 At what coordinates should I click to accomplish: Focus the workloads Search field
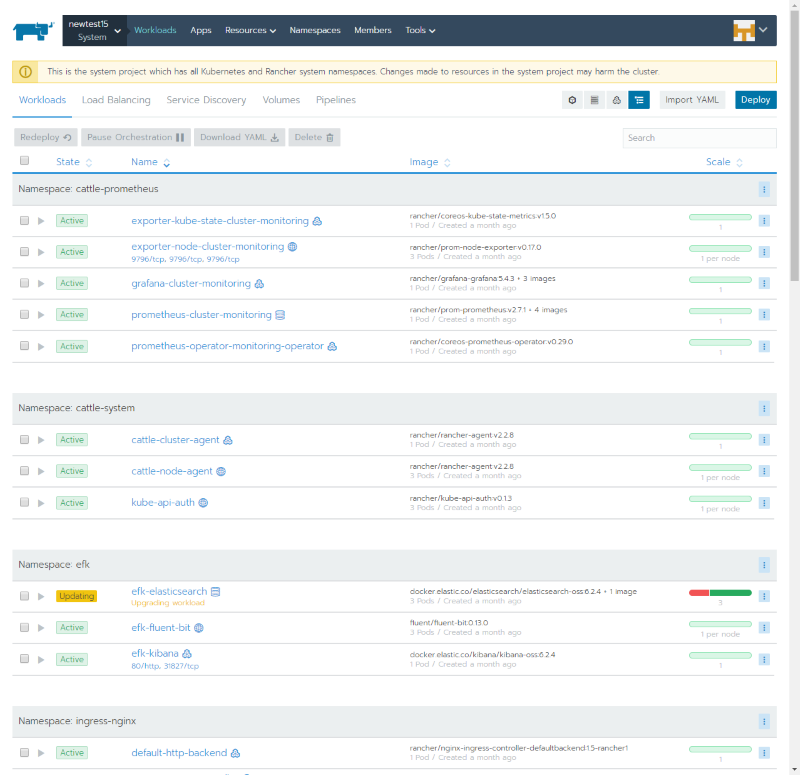(699, 138)
